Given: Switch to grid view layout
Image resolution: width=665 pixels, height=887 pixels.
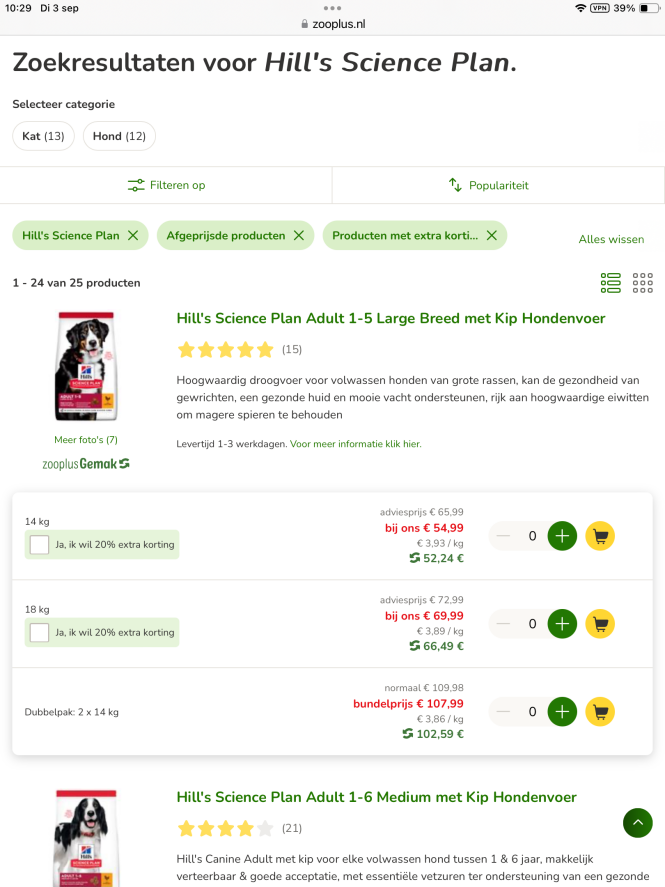Looking at the screenshot, I should tap(643, 283).
